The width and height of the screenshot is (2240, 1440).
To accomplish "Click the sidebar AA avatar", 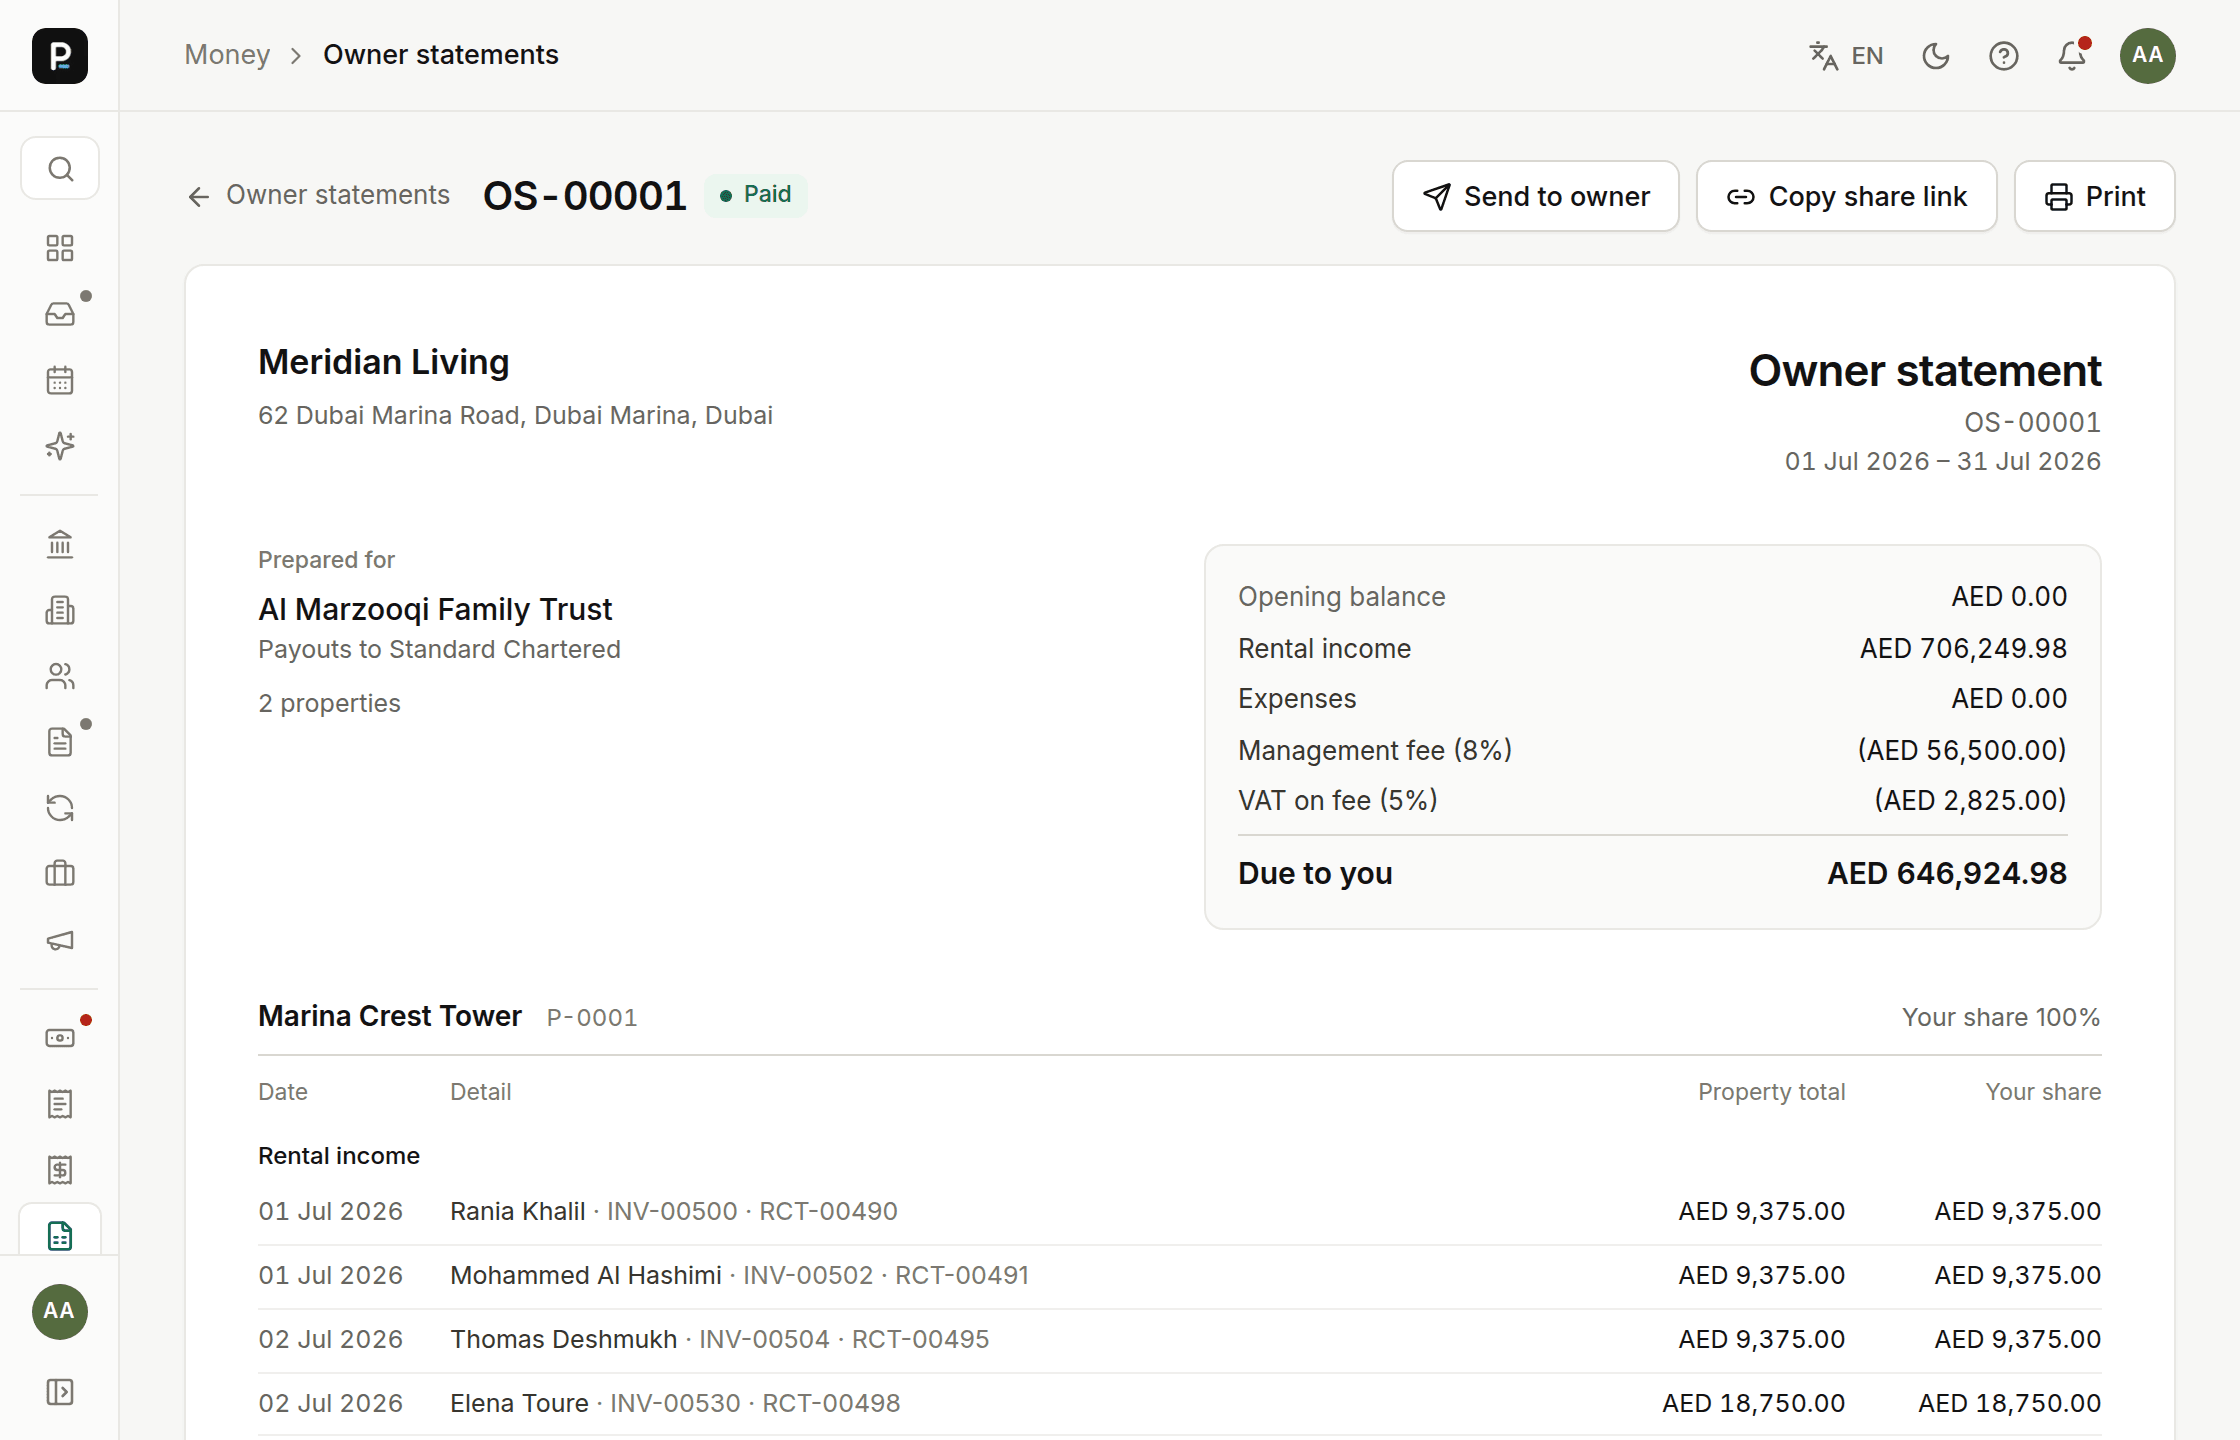I will (60, 1311).
